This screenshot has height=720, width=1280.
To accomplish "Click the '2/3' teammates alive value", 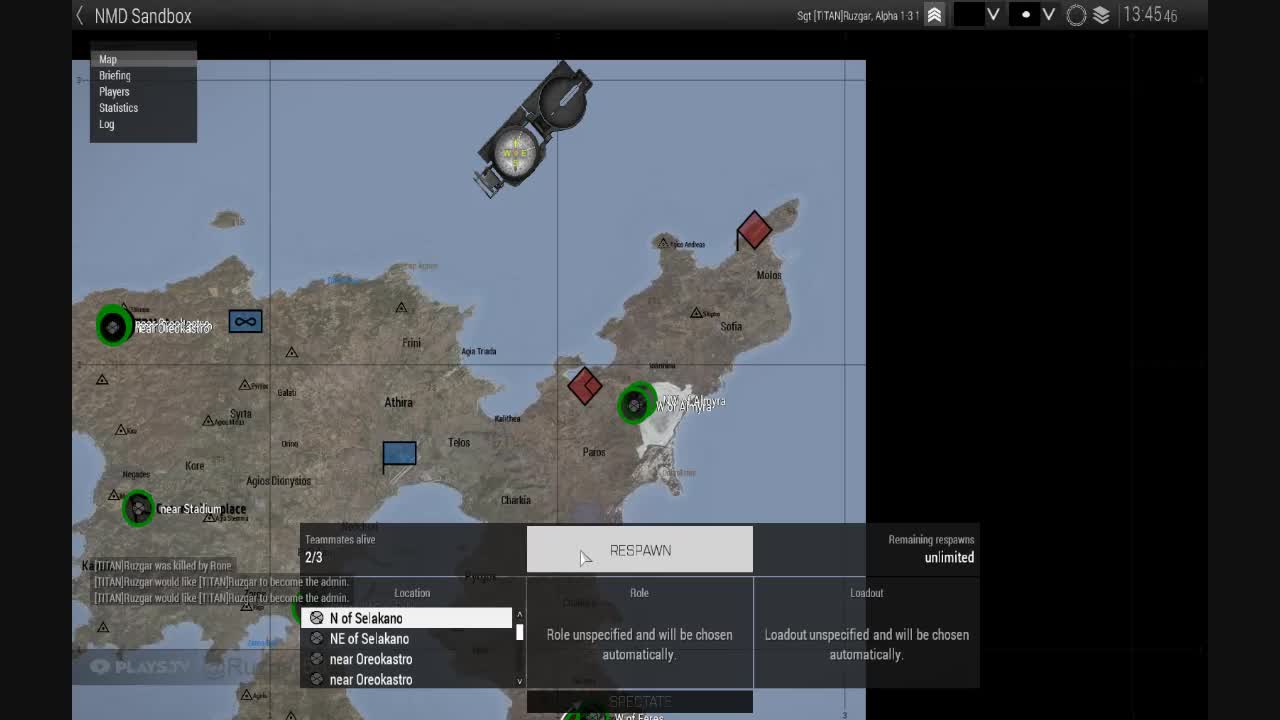I will 314,557.
